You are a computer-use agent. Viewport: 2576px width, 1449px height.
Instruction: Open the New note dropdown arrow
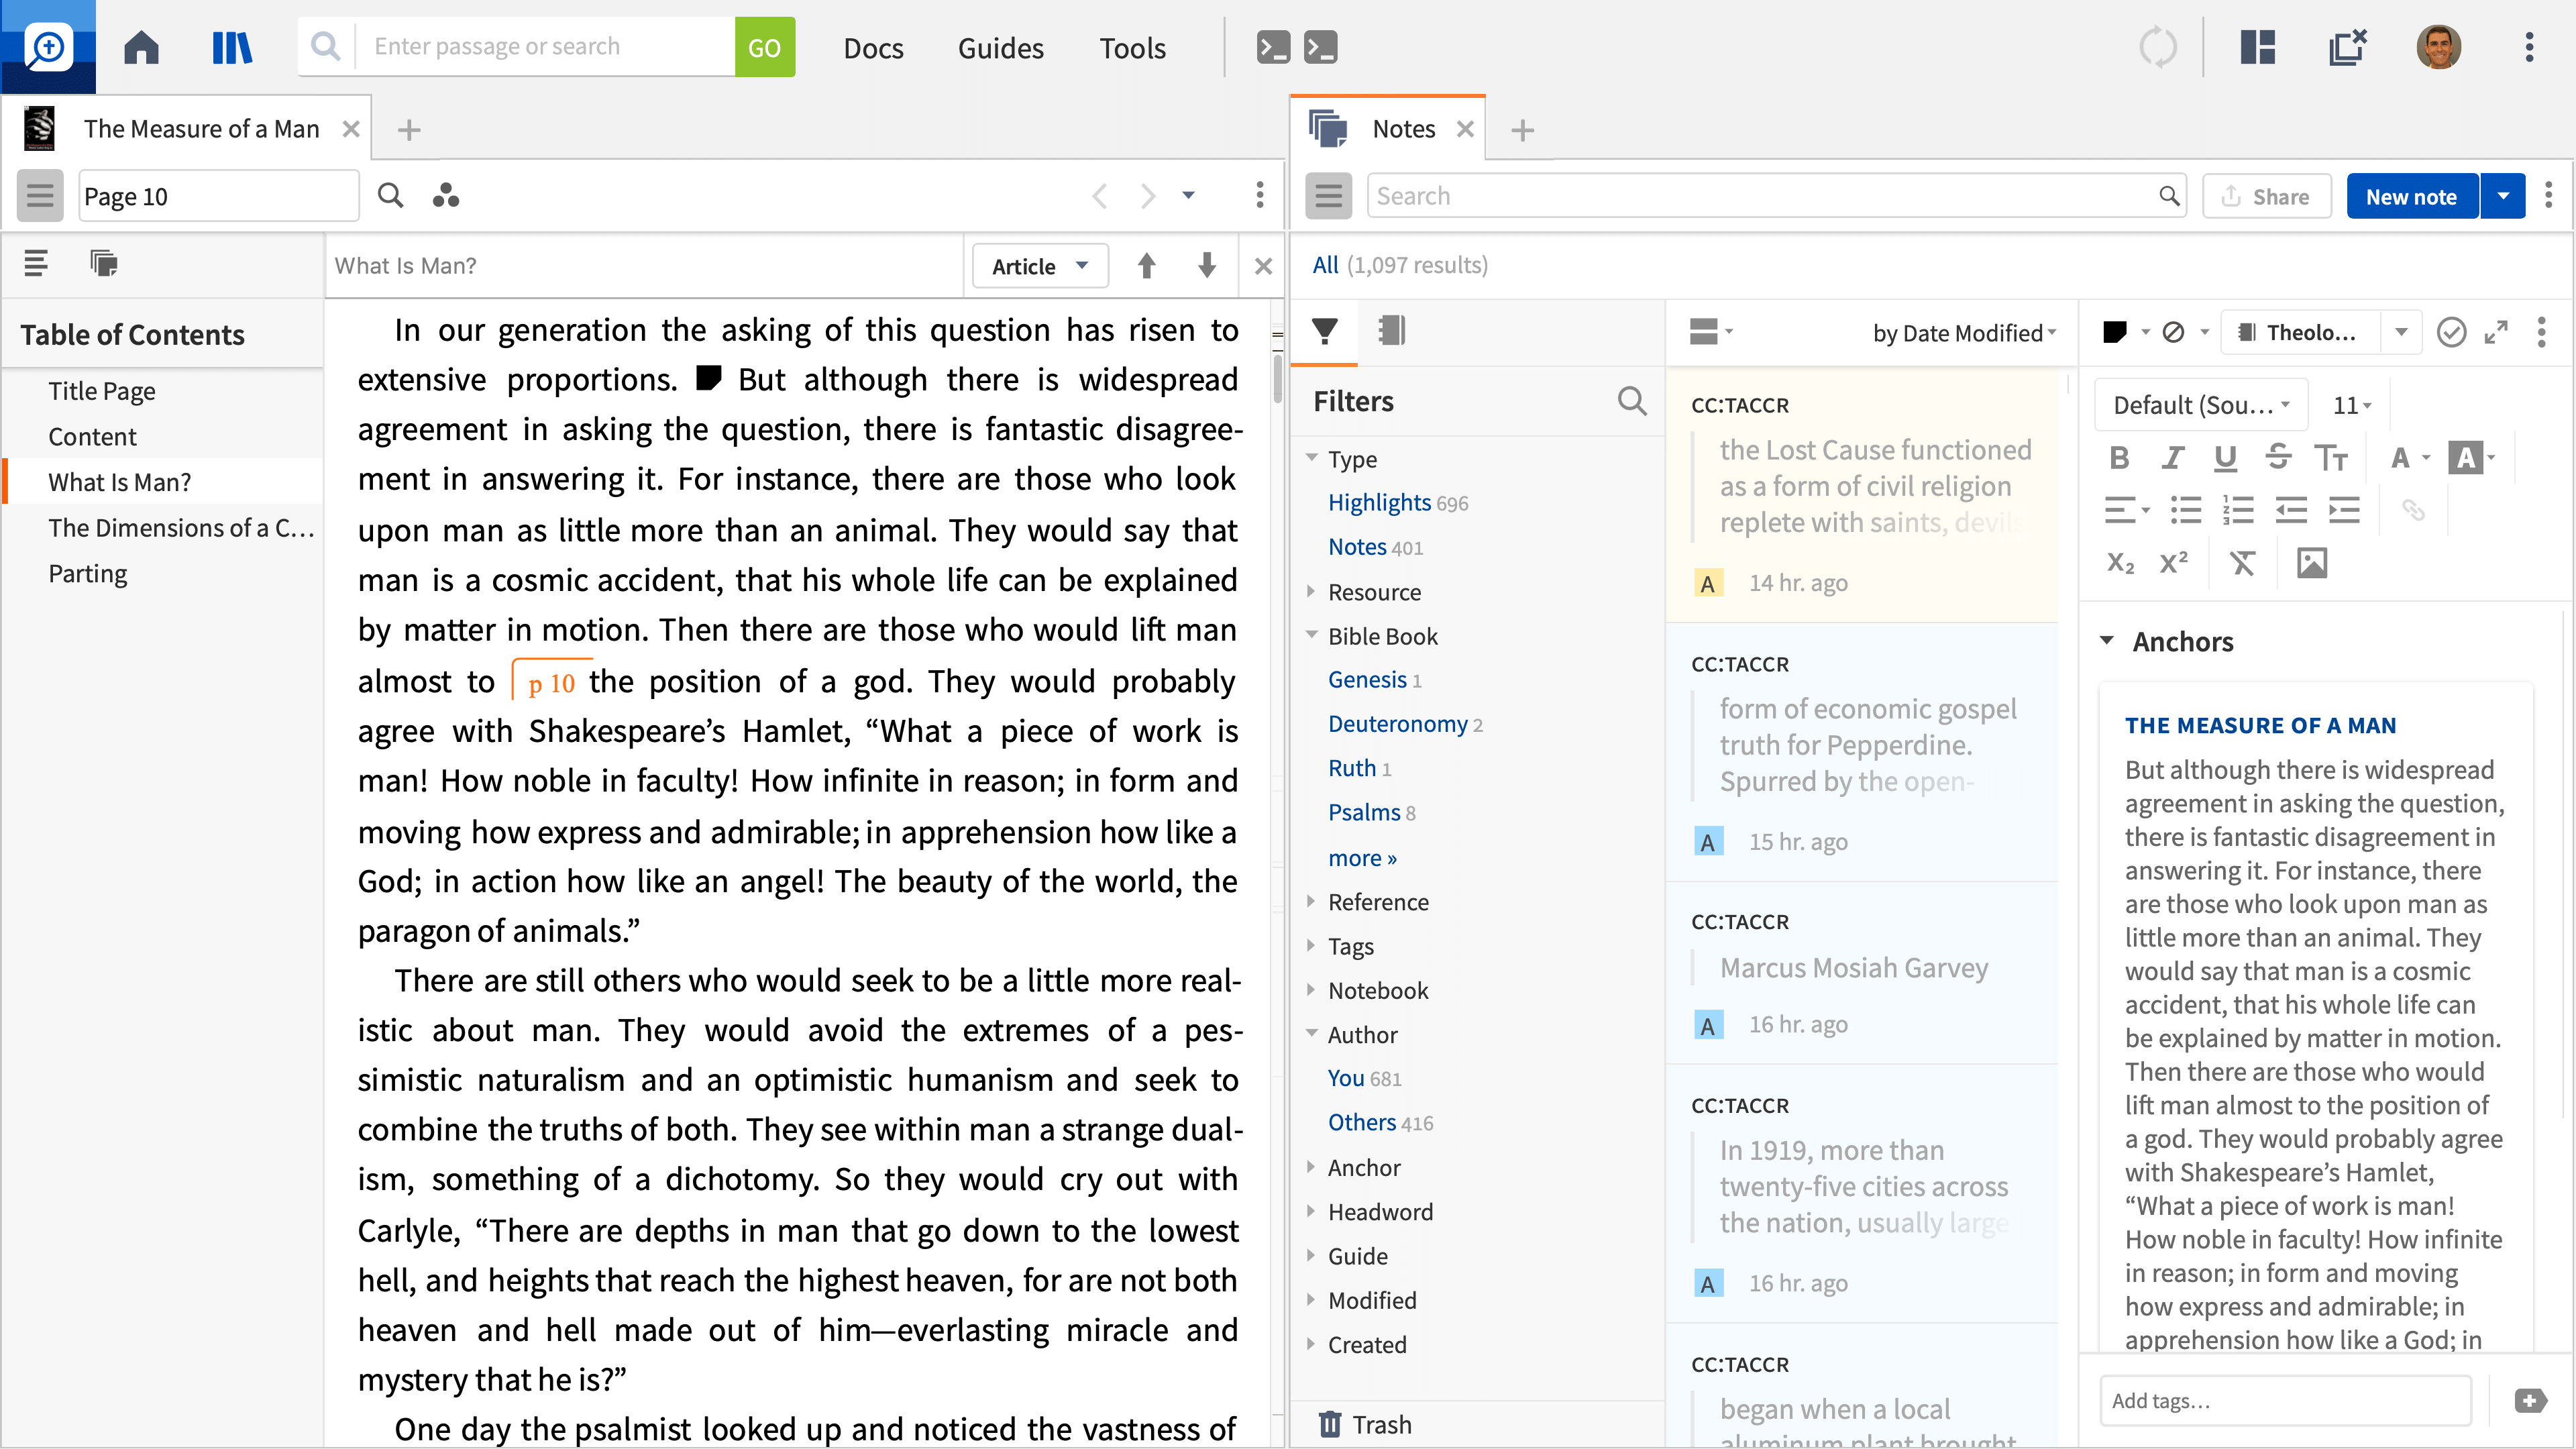tap(2503, 196)
